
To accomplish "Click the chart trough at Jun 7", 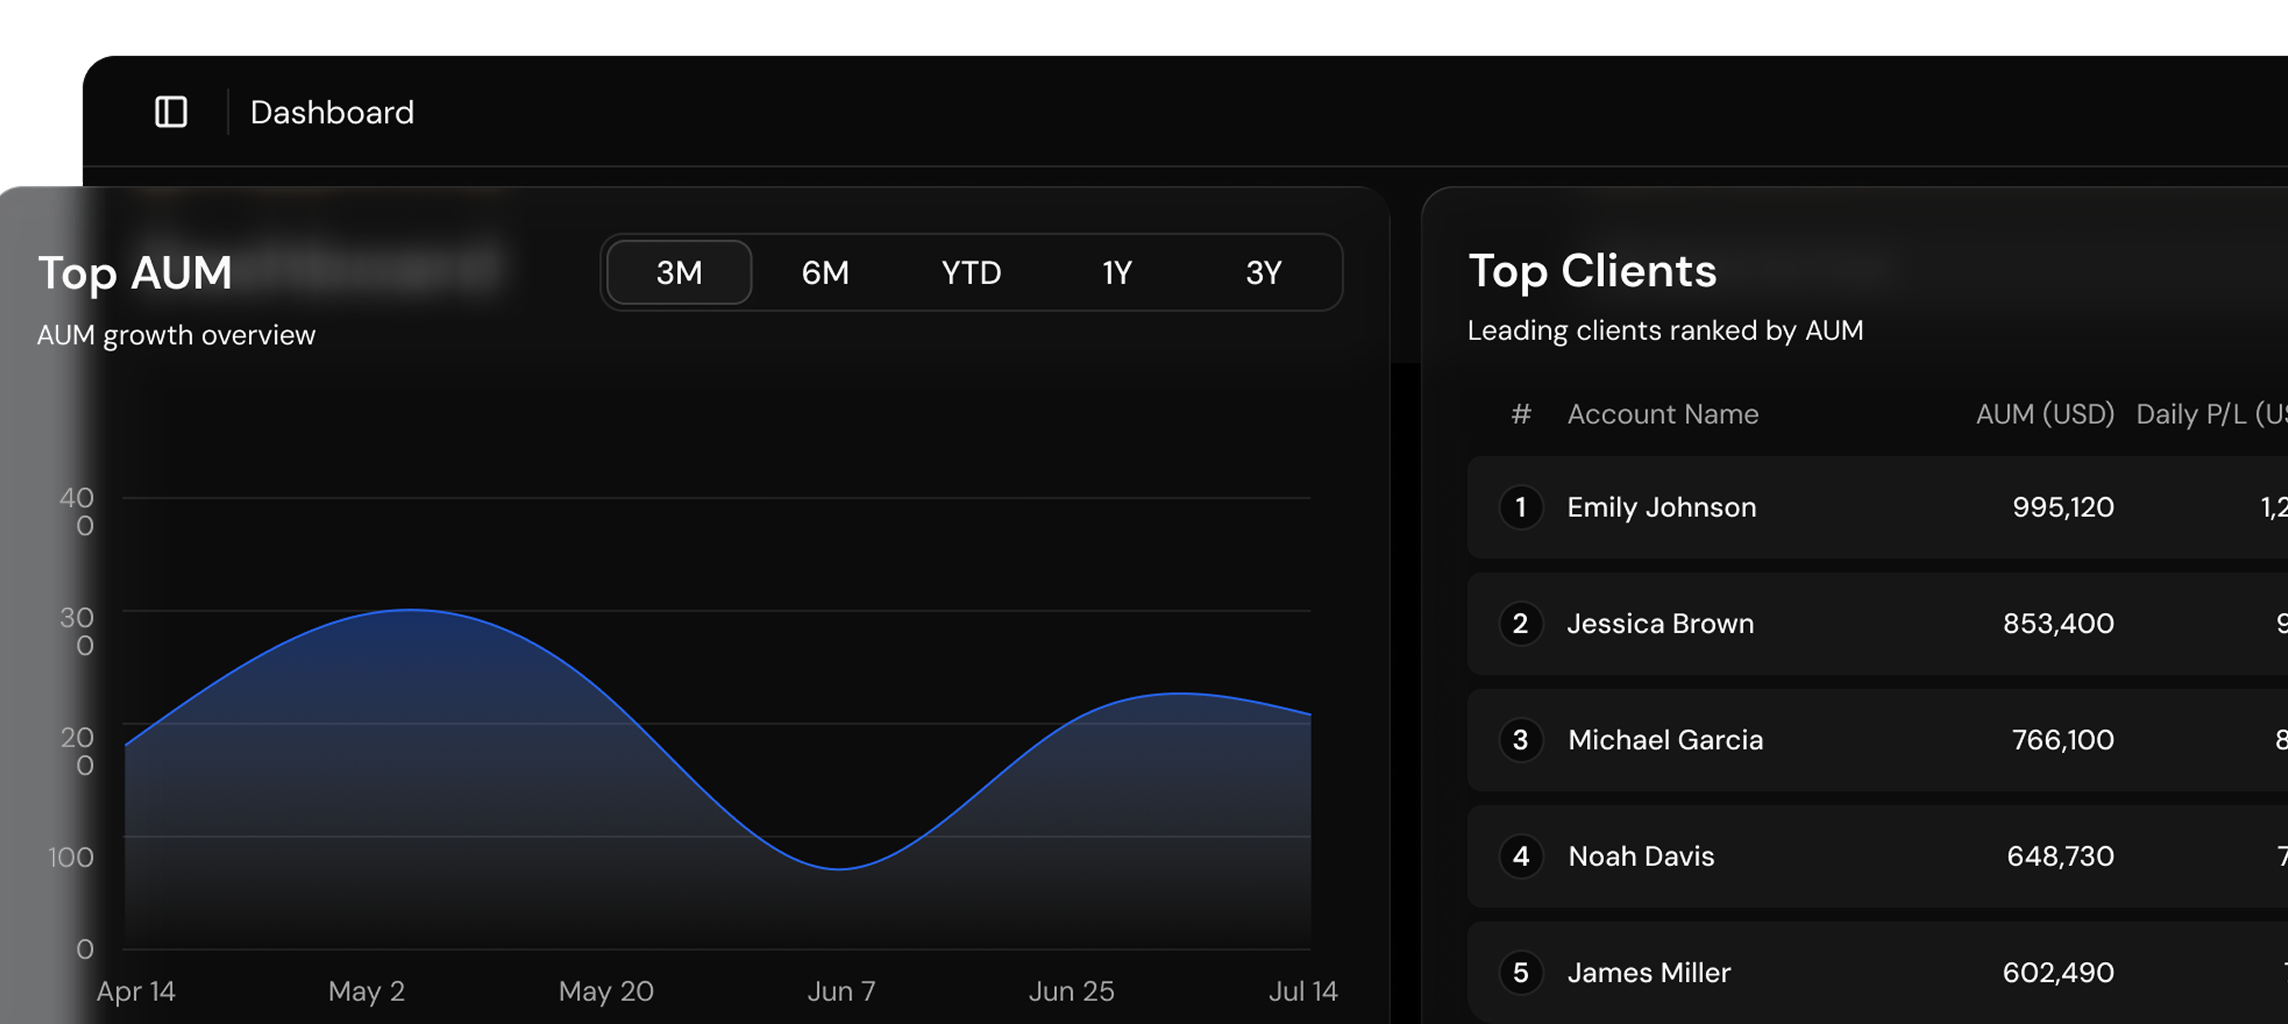I will (840, 868).
